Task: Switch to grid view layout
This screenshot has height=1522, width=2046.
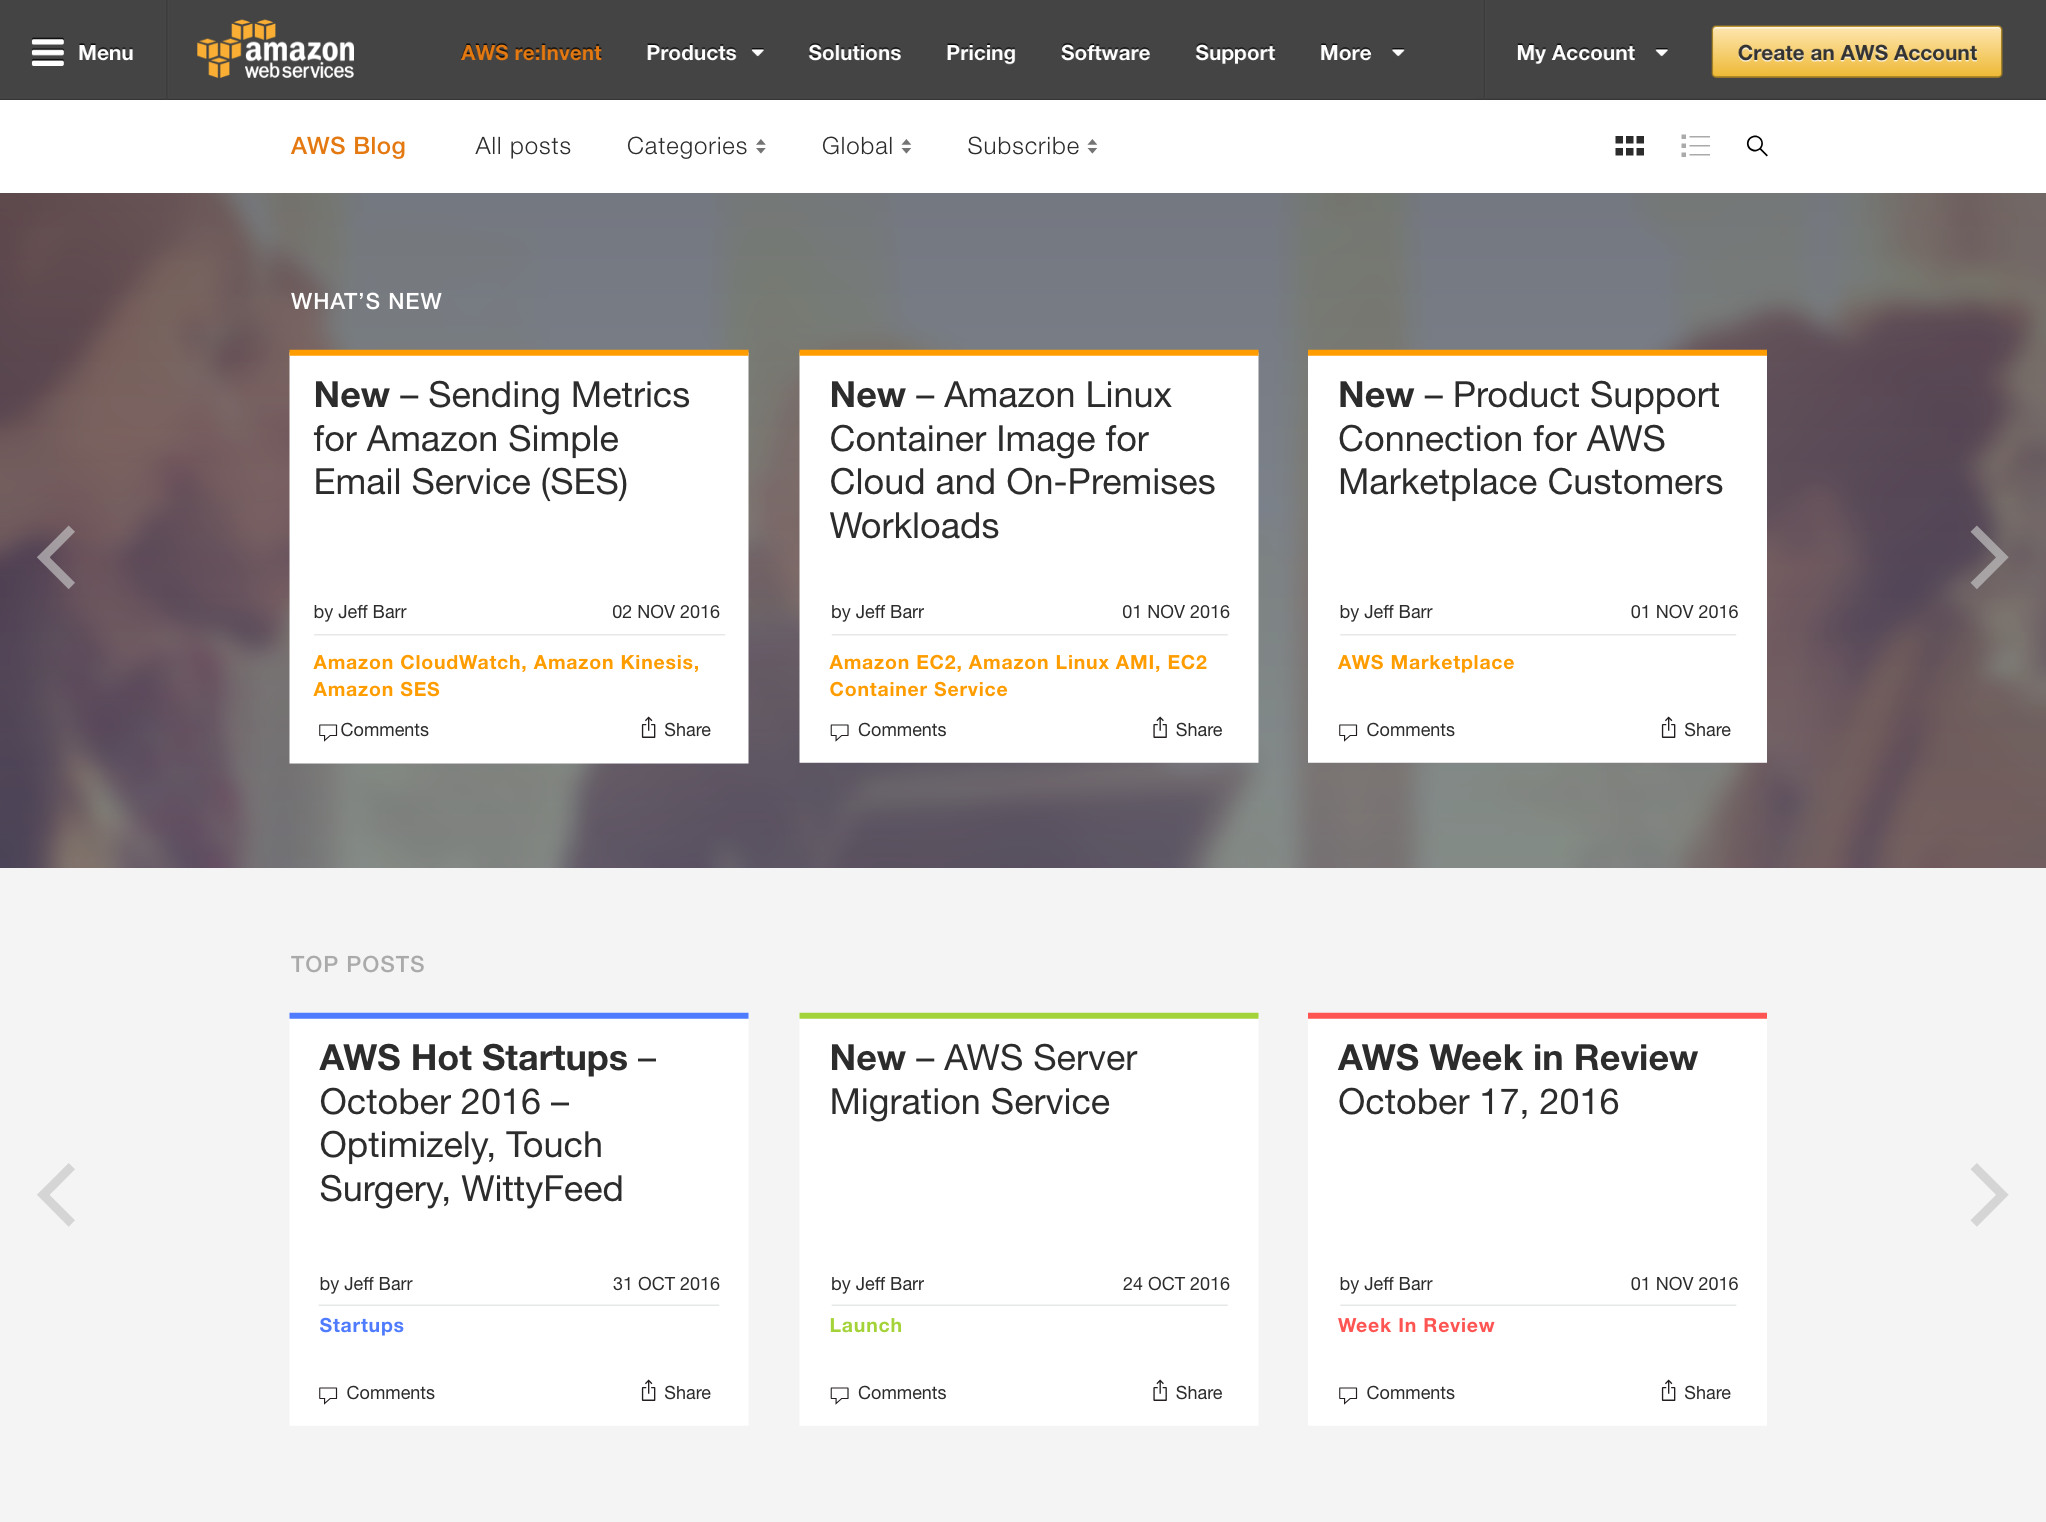Action: tap(1629, 146)
